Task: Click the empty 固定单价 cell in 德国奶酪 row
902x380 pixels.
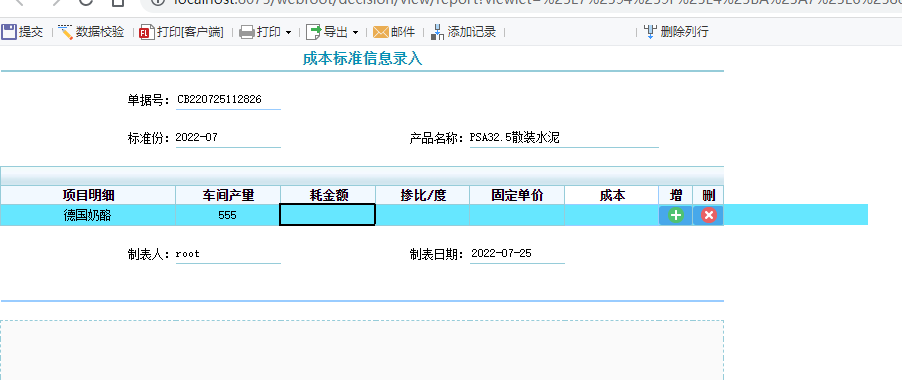Action: (x=517, y=215)
